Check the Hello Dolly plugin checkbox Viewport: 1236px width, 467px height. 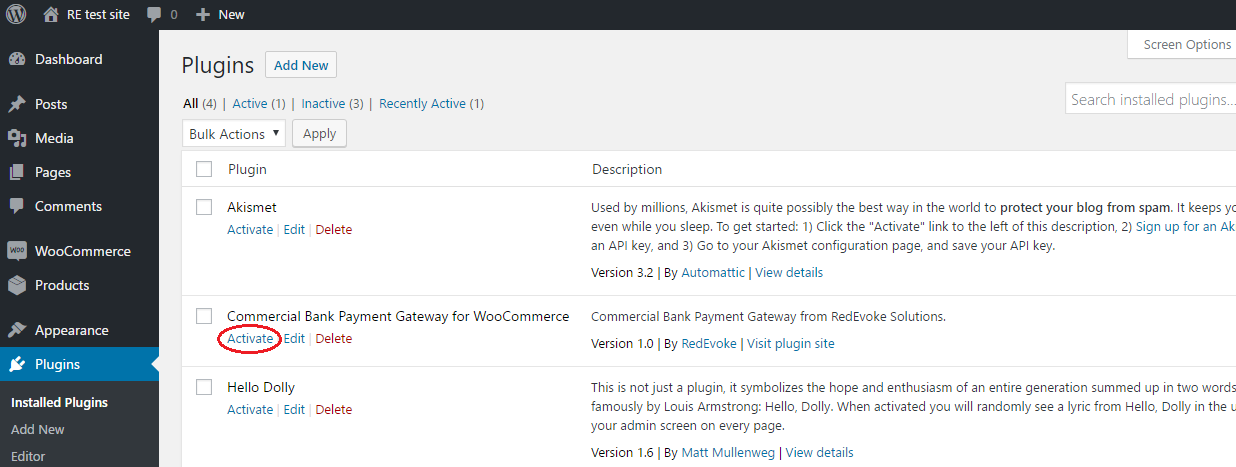tap(204, 387)
